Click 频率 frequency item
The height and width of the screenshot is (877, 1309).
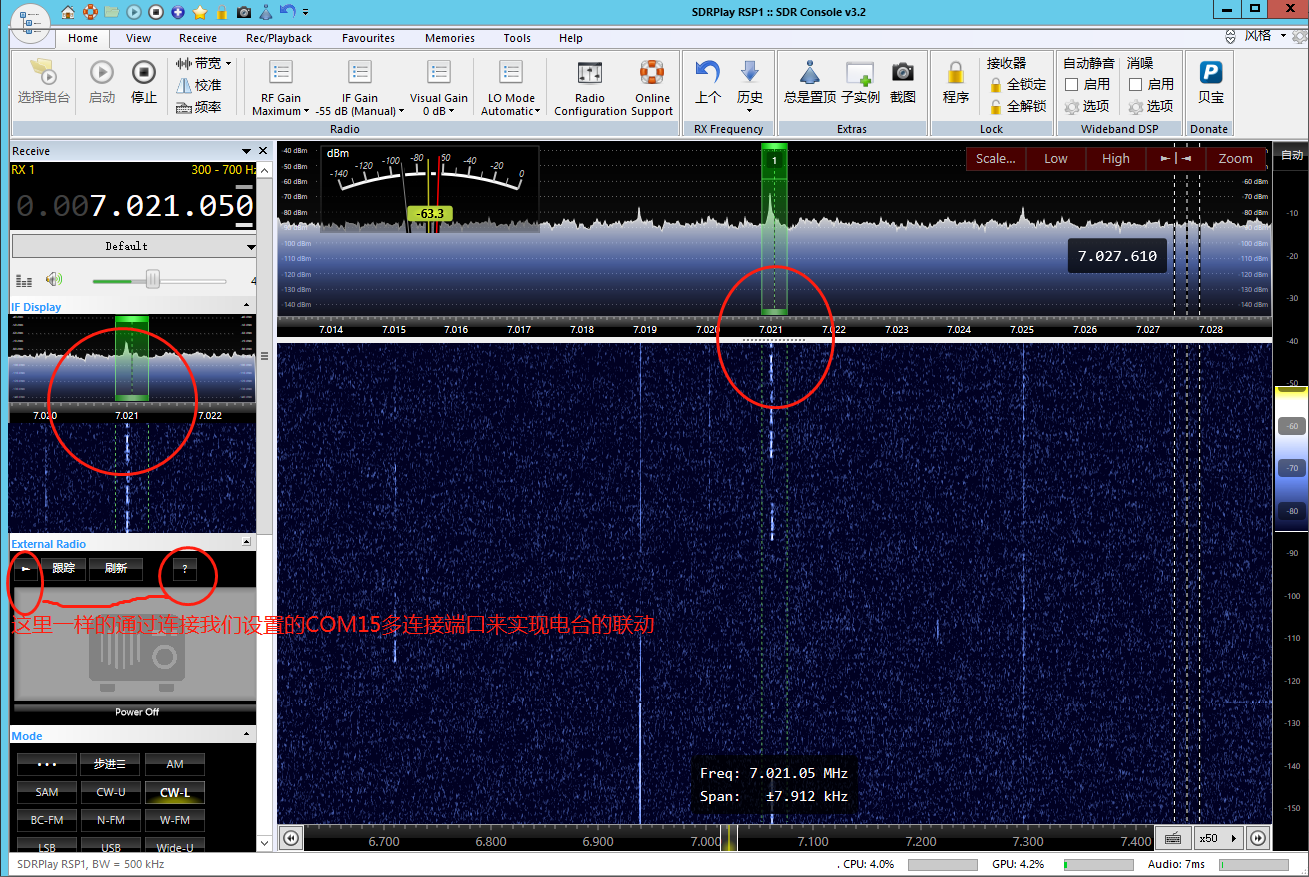199,107
